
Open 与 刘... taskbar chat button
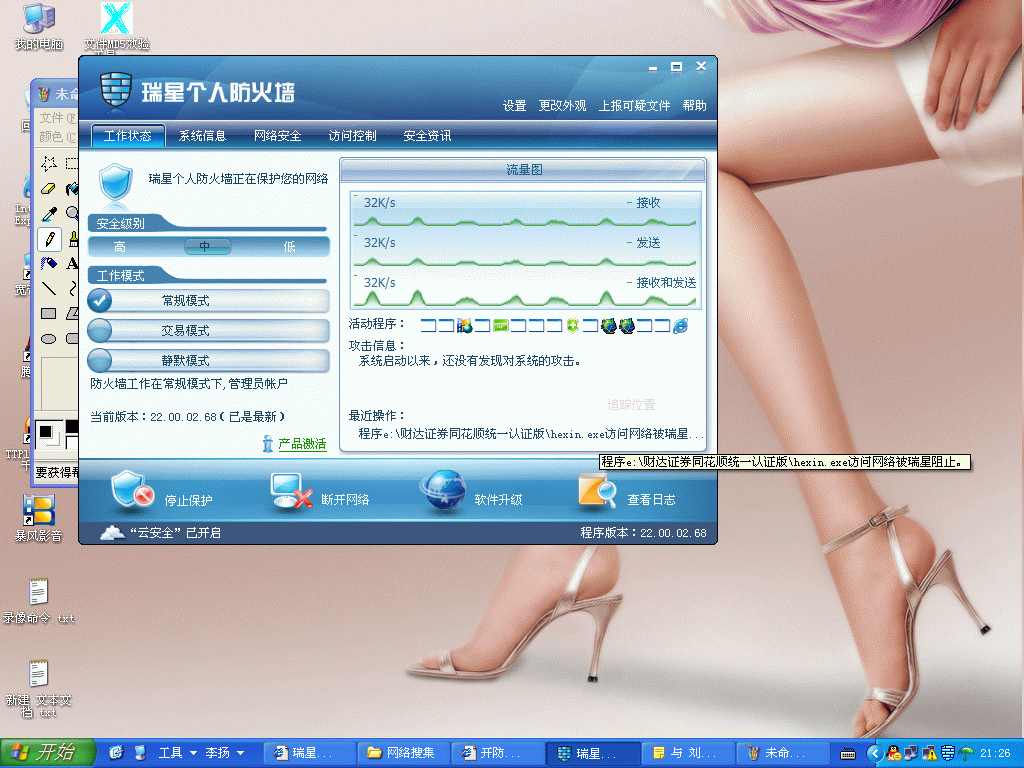[688, 753]
